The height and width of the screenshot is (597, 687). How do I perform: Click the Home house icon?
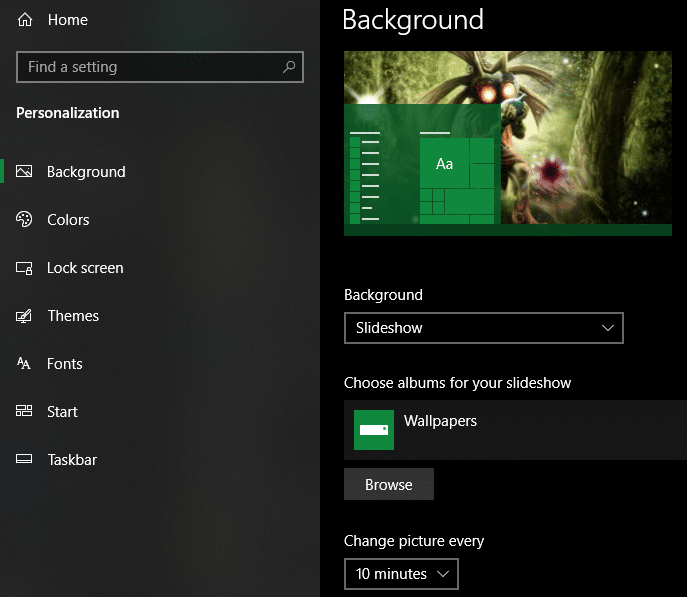(25, 20)
